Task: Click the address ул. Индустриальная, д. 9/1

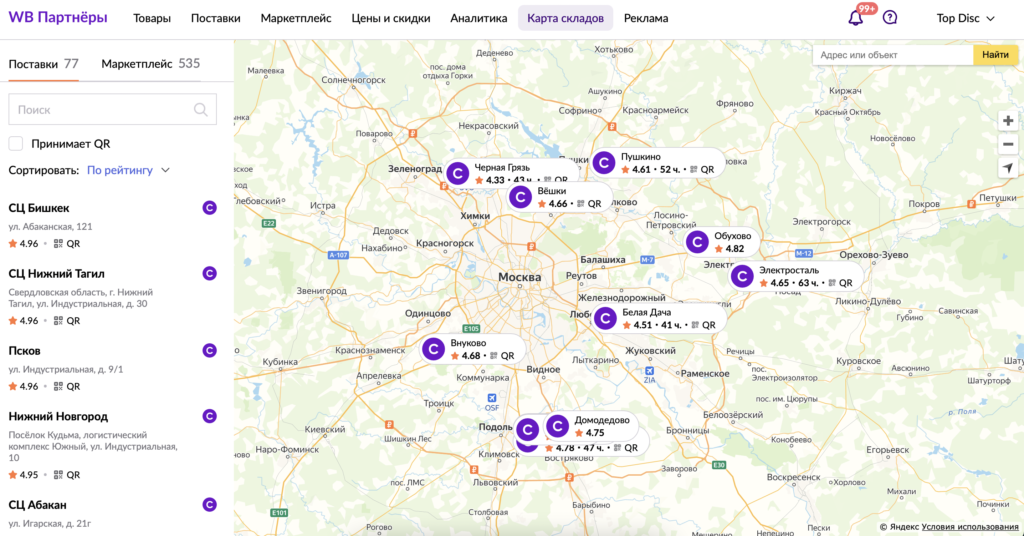Action: click(x=65, y=370)
